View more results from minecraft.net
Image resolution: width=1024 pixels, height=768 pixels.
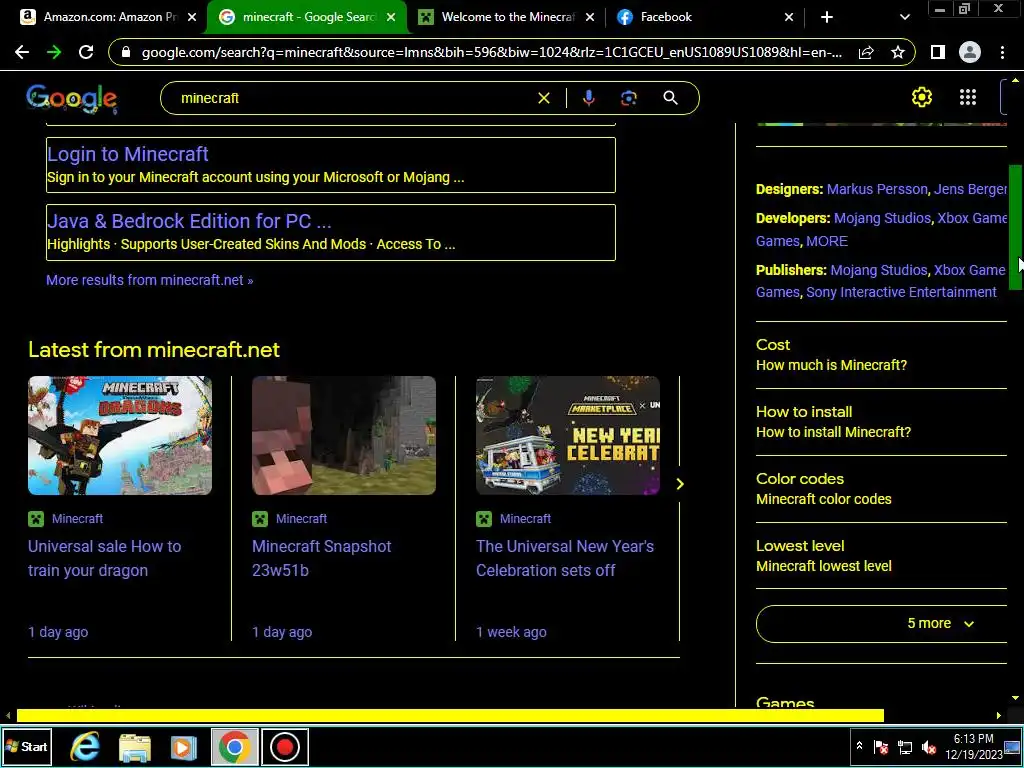click(150, 280)
